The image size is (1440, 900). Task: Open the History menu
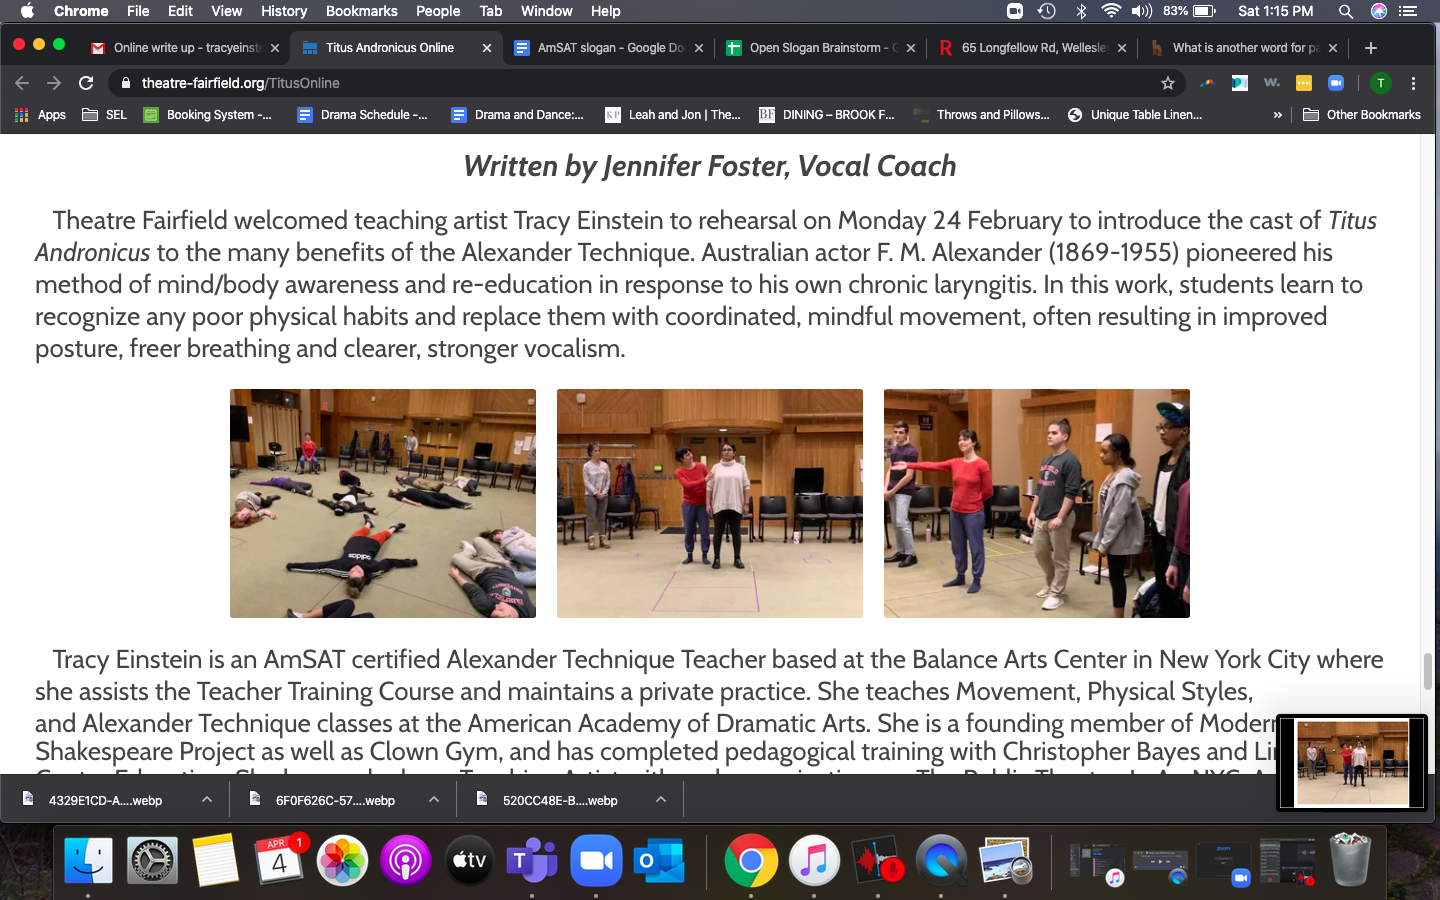[284, 11]
